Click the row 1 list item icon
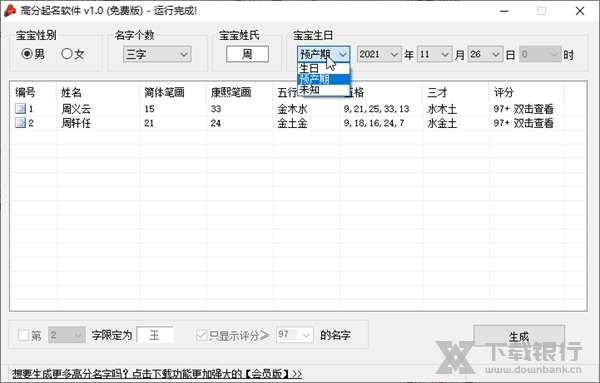Screen dimensions: 600x383 coord(20,109)
